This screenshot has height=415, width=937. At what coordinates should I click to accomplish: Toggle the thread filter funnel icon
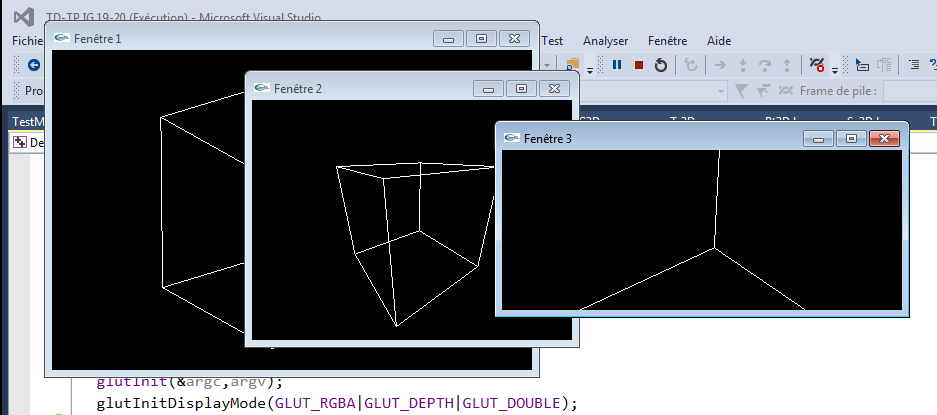(741, 91)
